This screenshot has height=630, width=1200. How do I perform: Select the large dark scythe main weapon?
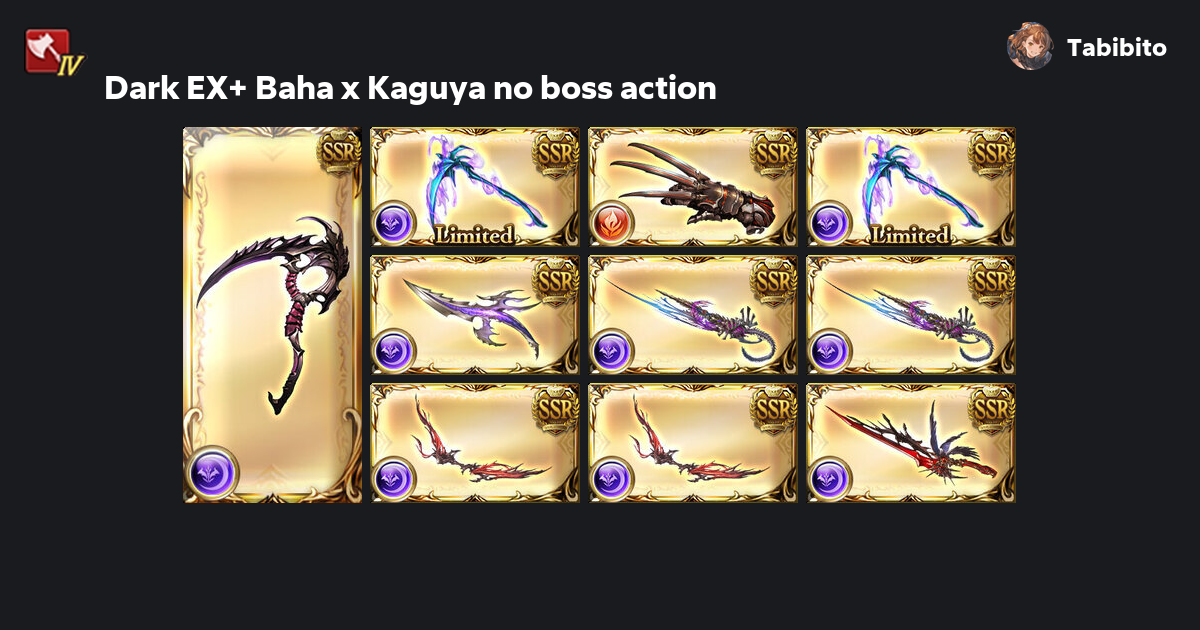point(272,315)
